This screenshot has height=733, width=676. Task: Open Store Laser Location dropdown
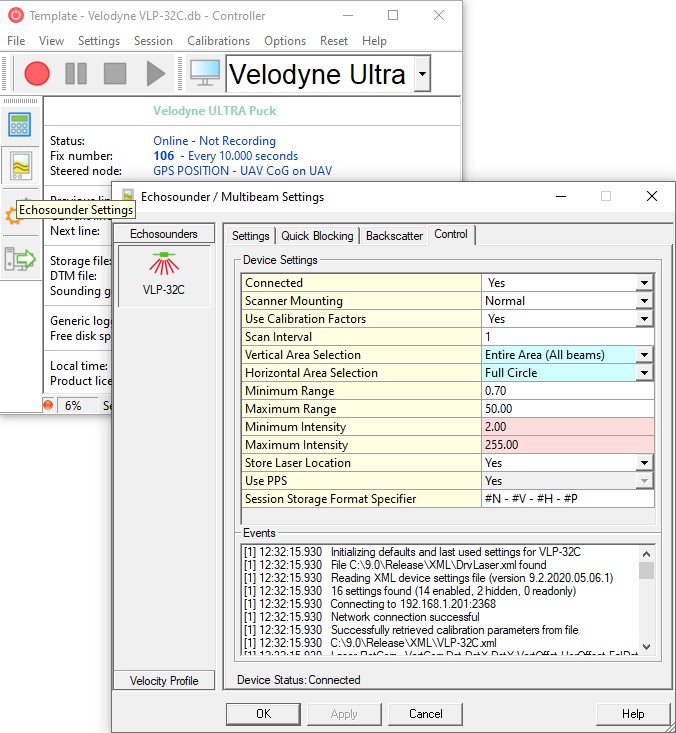pyautogui.click(x=645, y=463)
